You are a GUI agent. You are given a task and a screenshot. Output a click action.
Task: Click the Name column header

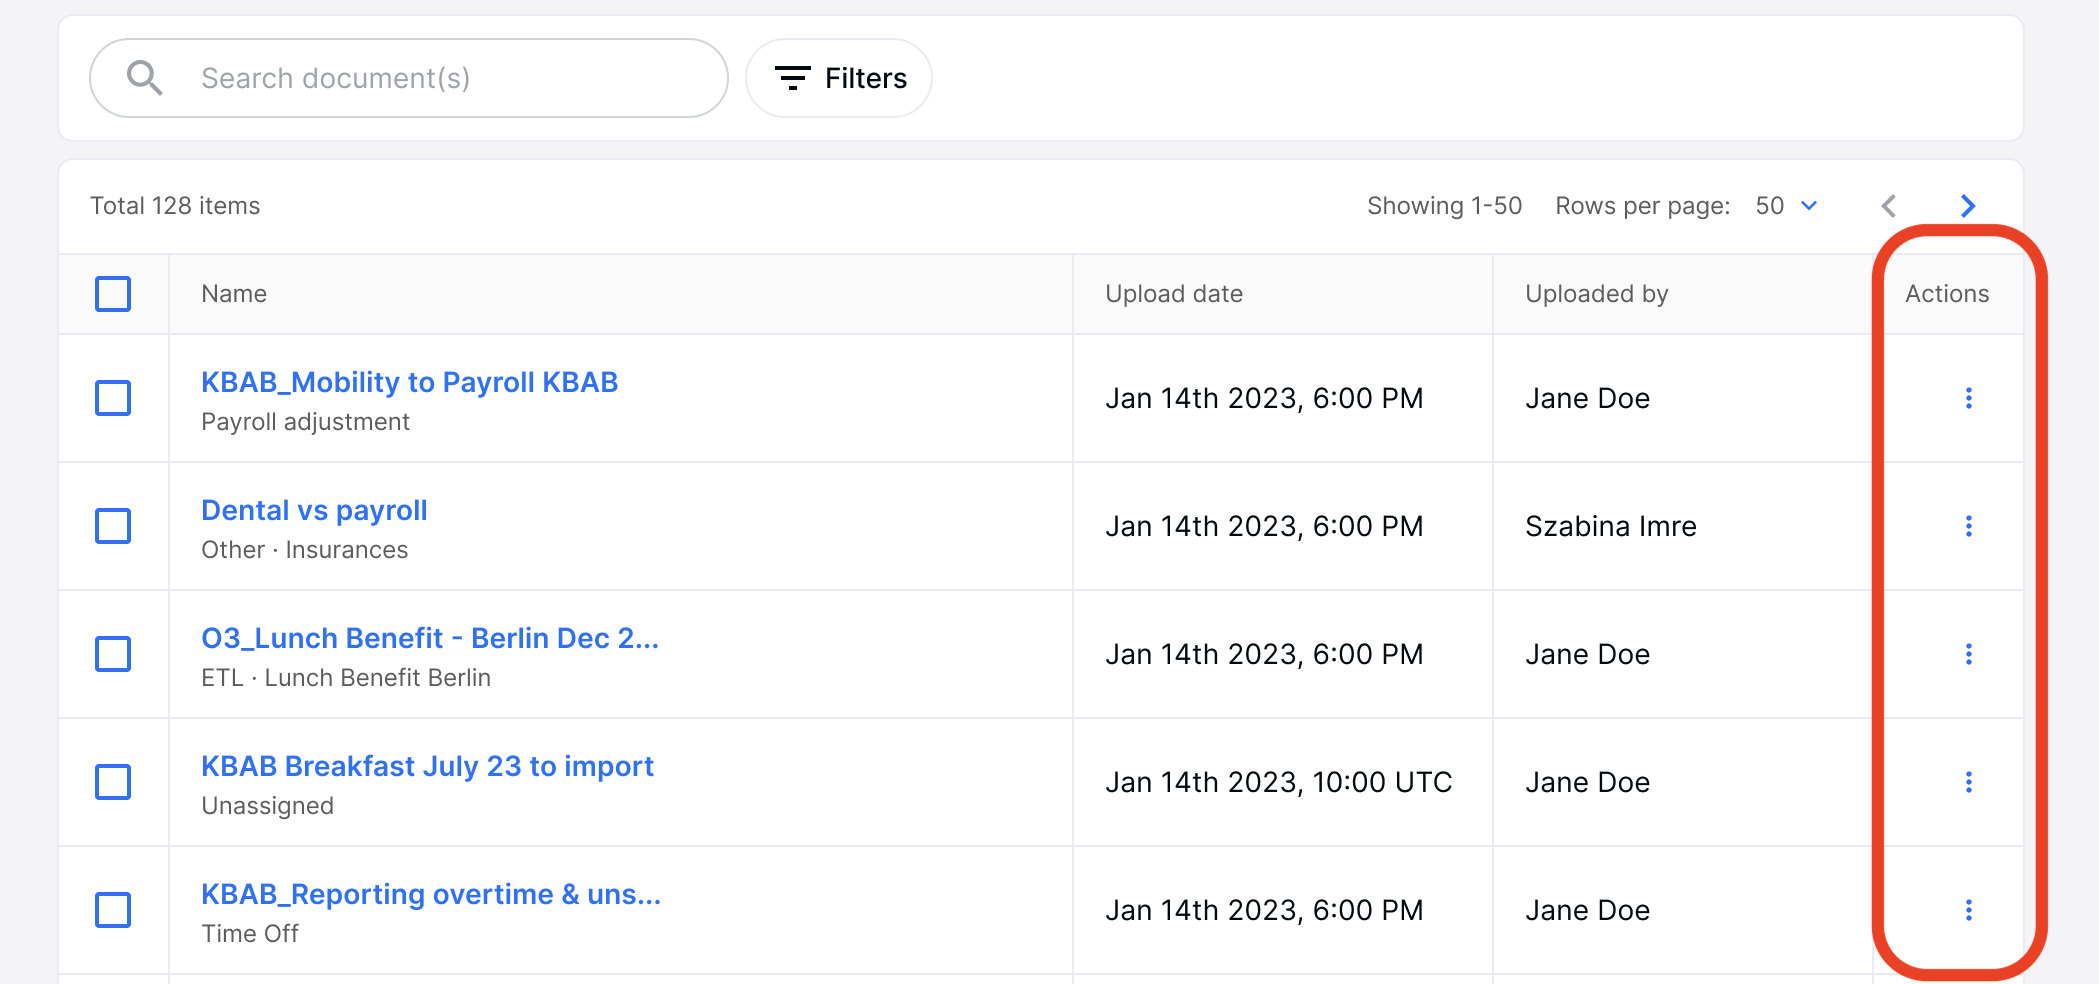pyautogui.click(x=234, y=294)
